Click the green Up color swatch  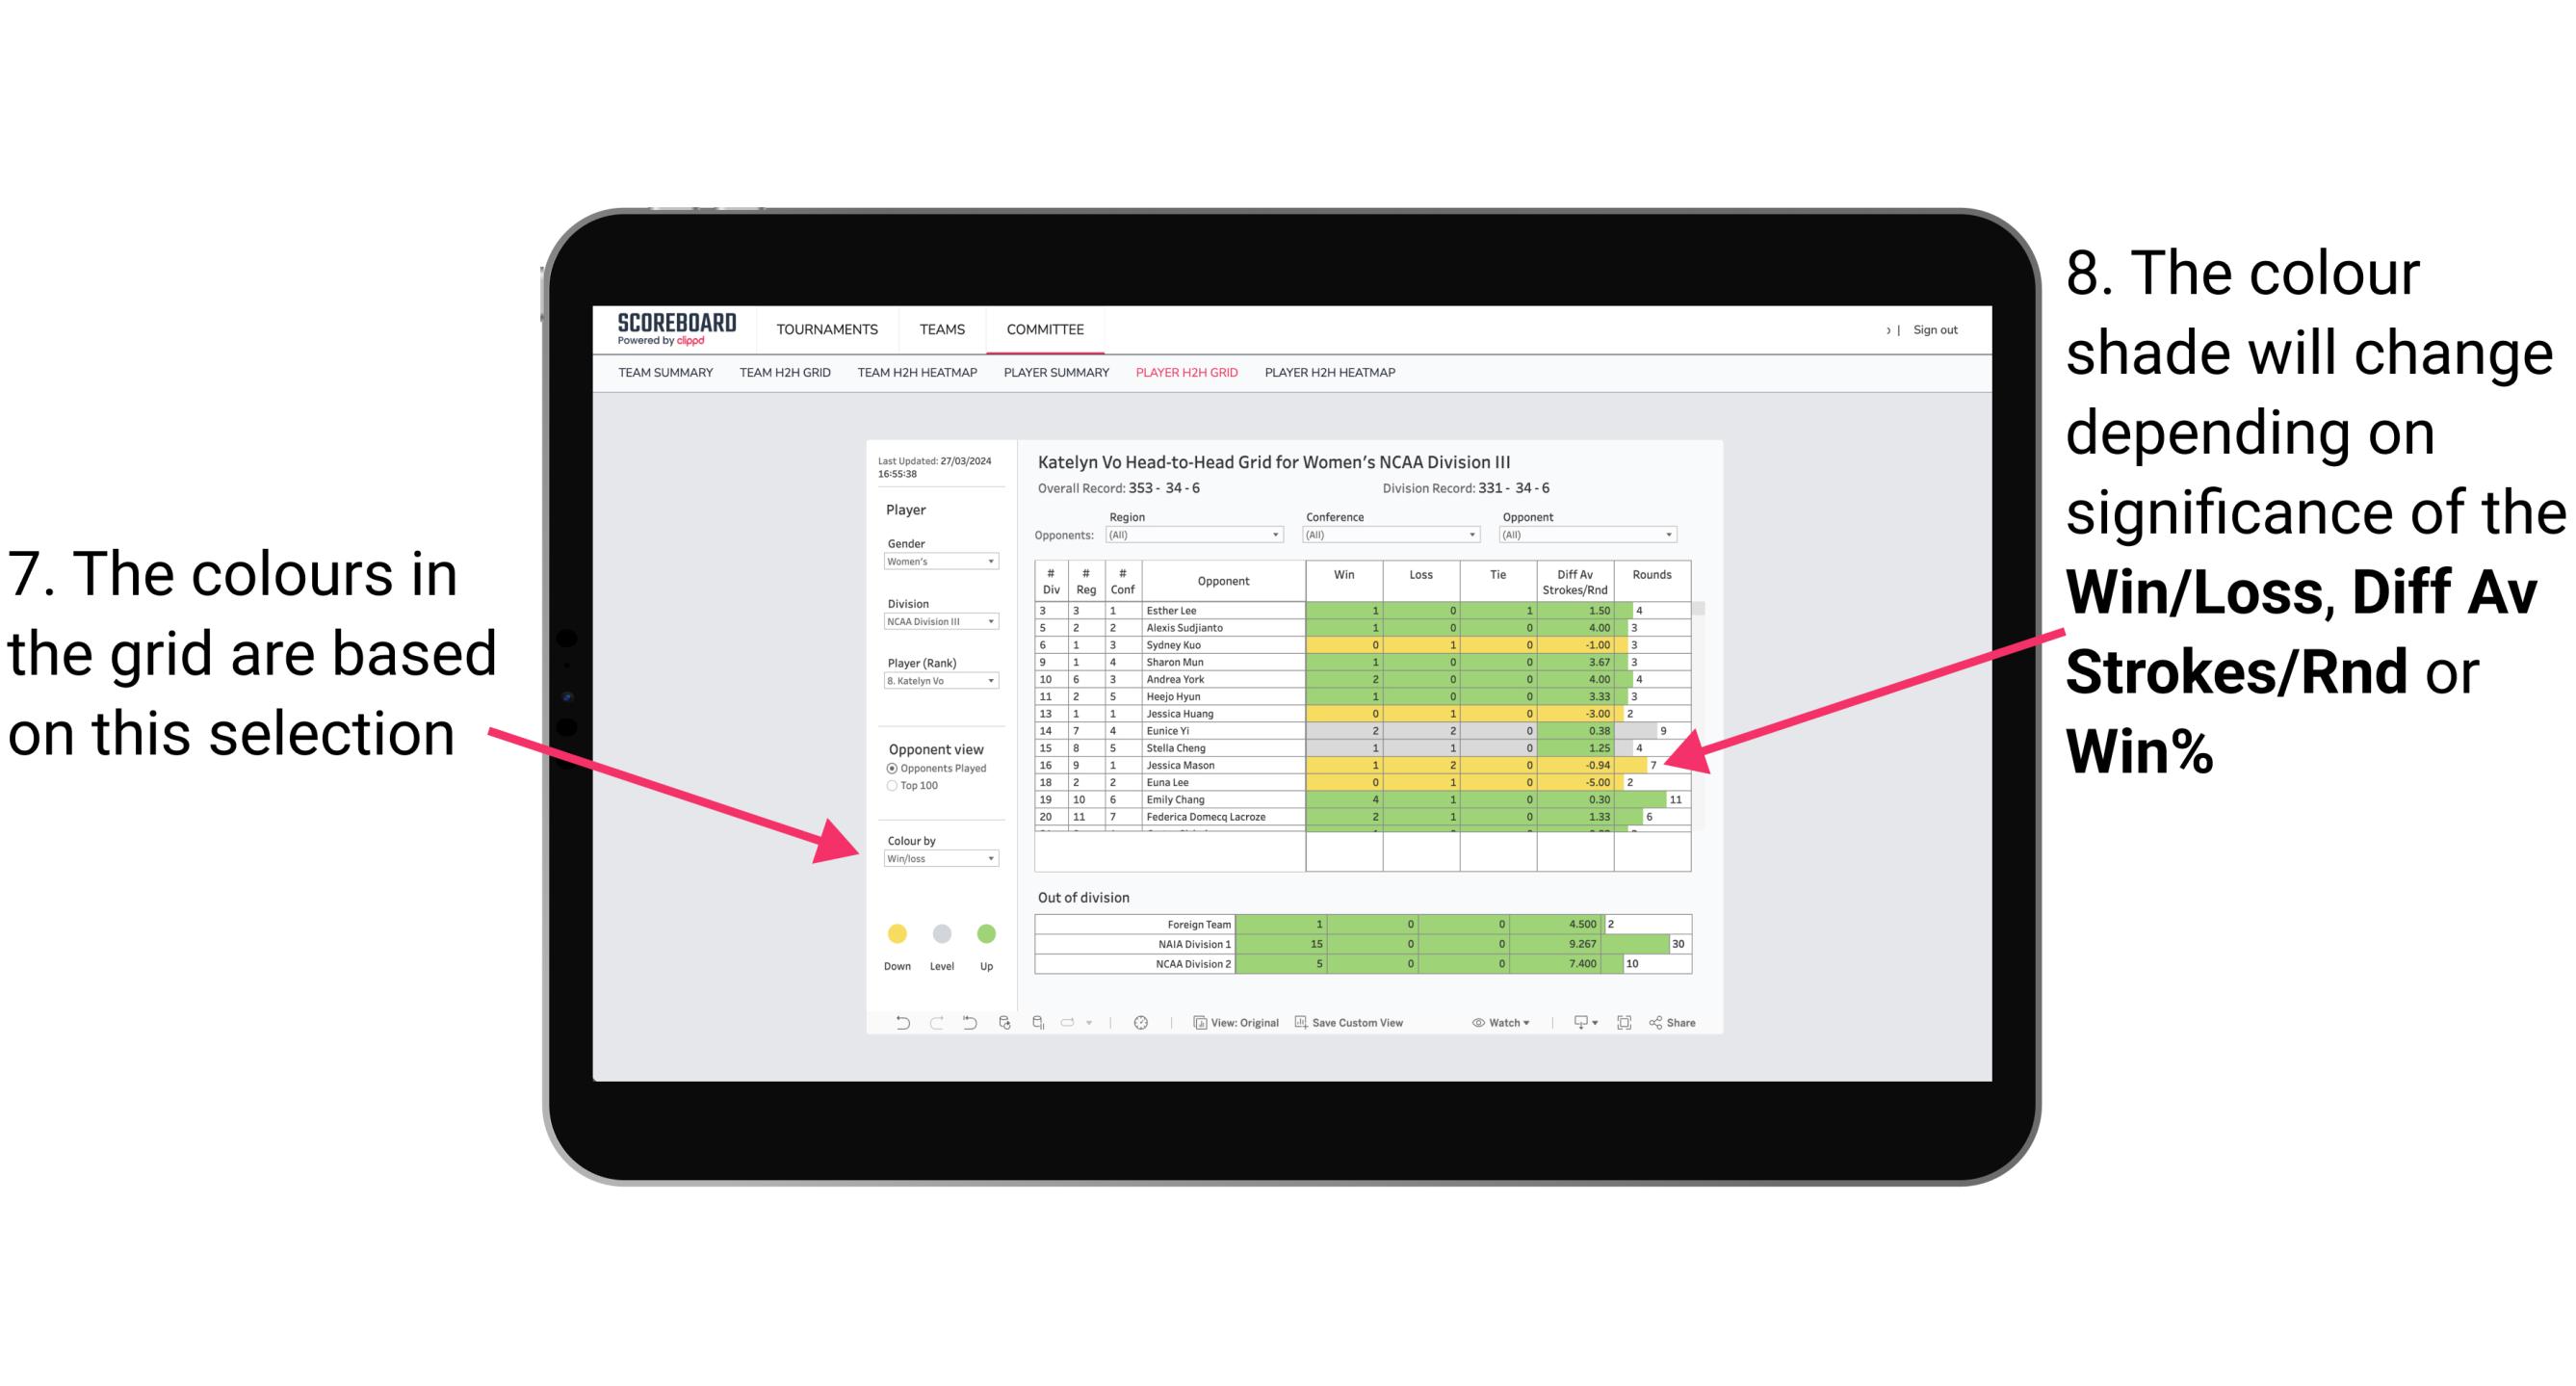[986, 933]
